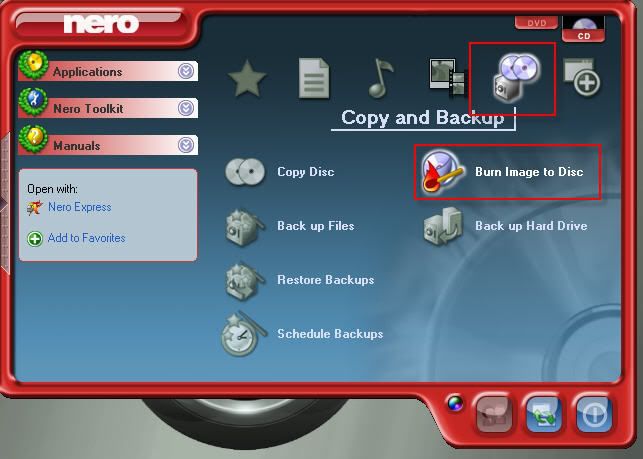Click the faded red button at bottom
Screen dimensions: 643x459
[494, 415]
